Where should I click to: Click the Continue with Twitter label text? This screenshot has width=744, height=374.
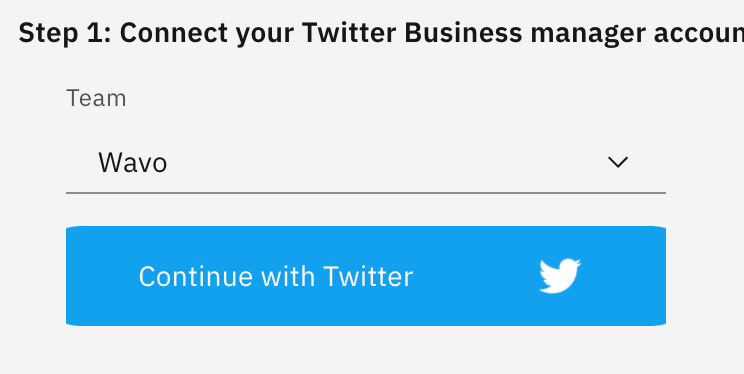(x=276, y=276)
